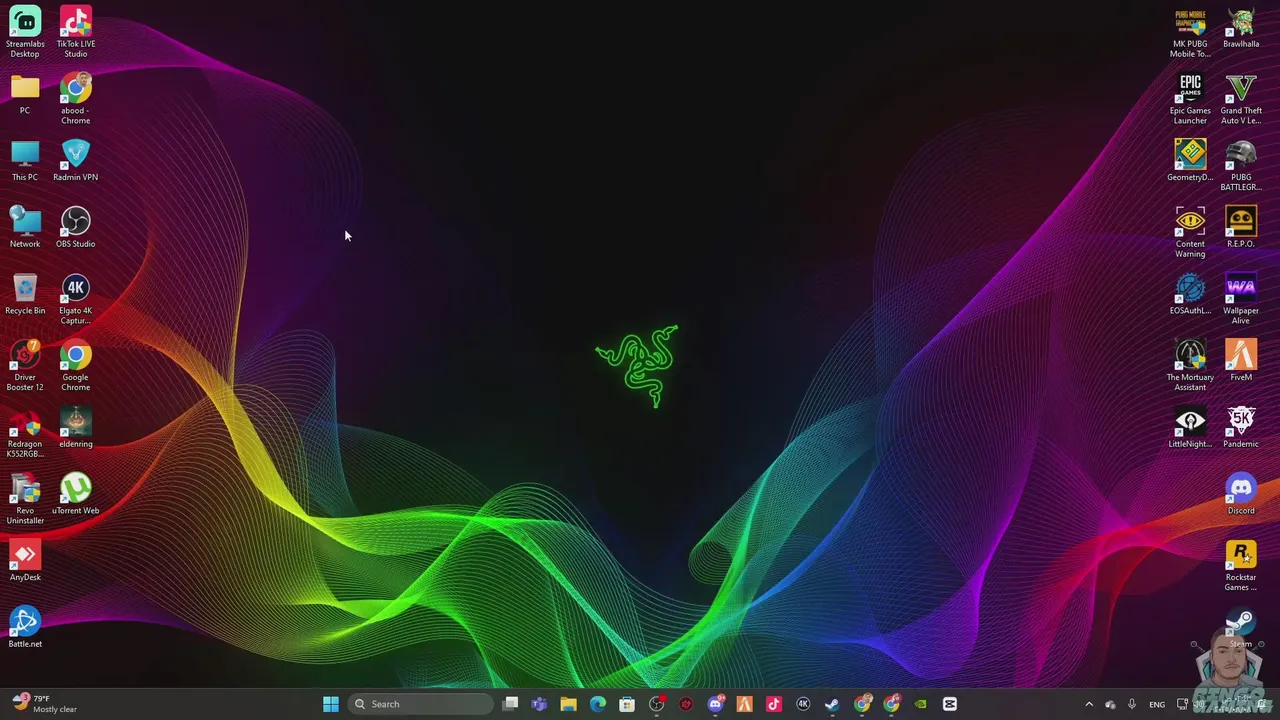Open File Explorer from taskbar
This screenshot has height=720, width=1280.
click(x=568, y=704)
